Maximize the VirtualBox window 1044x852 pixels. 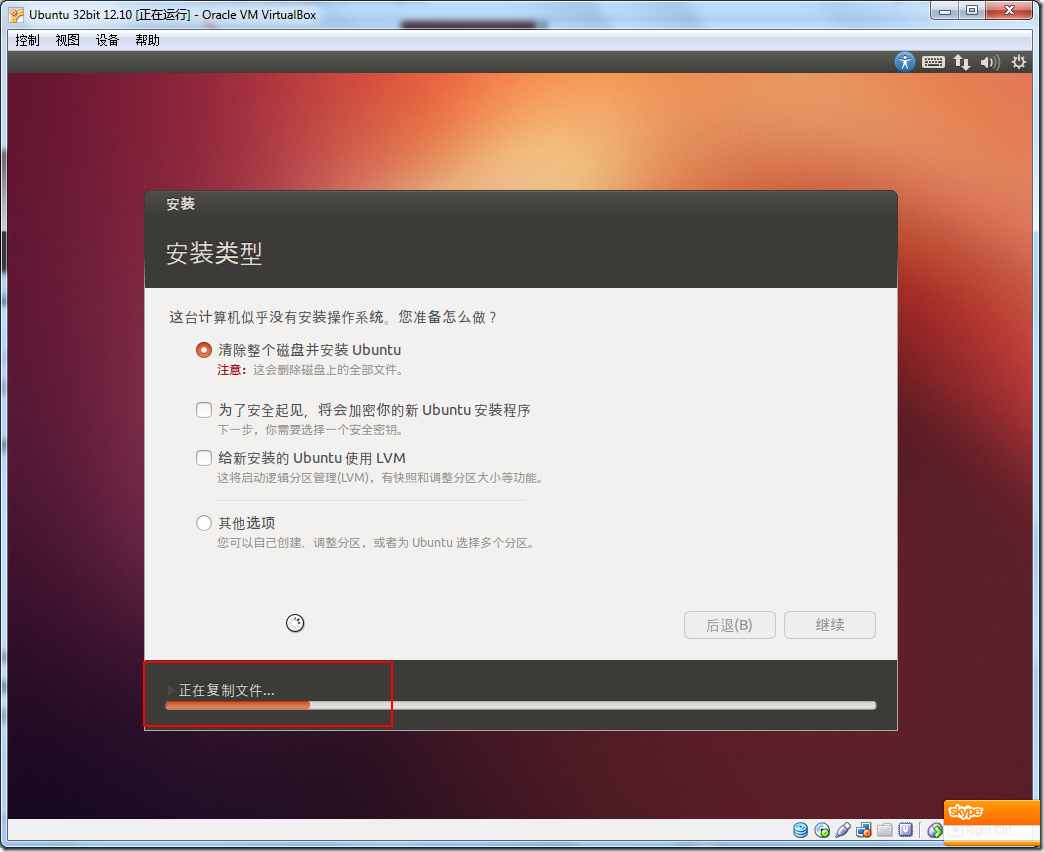coord(972,11)
